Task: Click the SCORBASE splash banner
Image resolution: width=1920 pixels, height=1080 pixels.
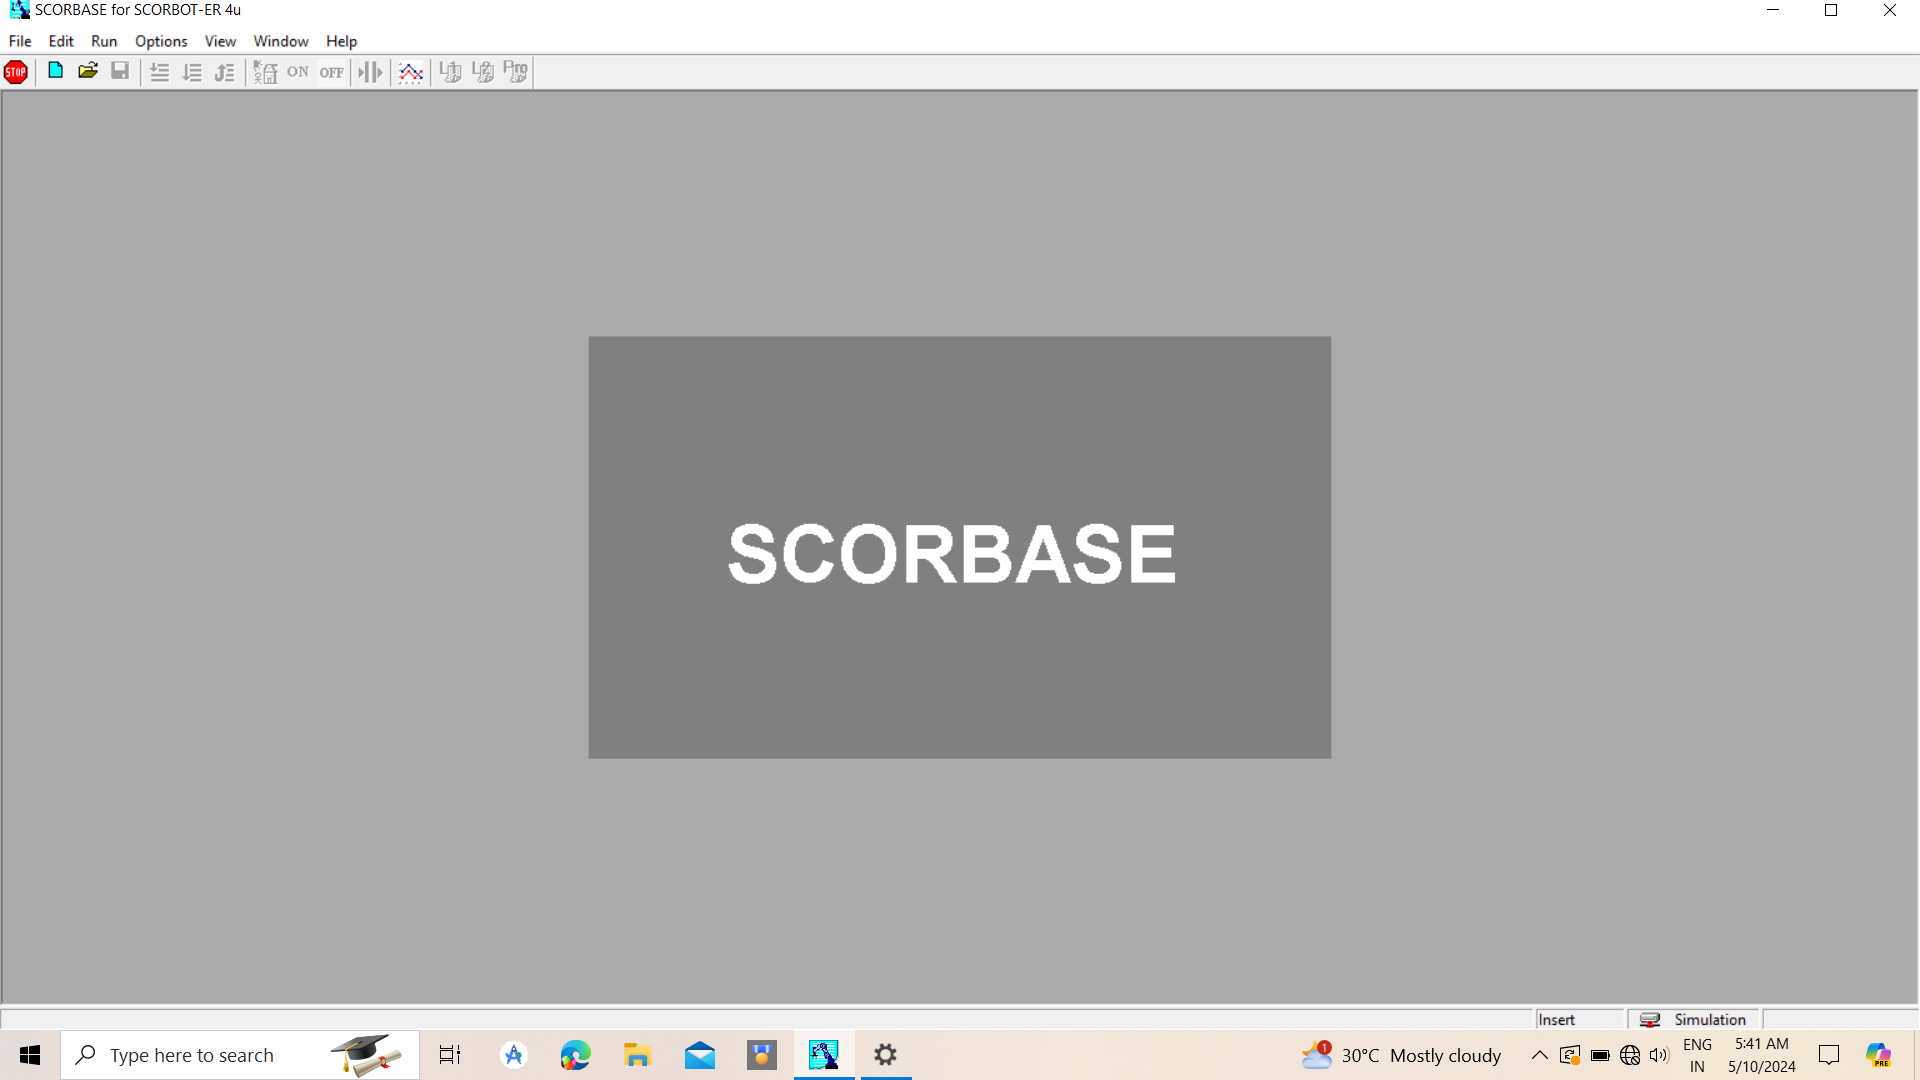Action: [959, 547]
